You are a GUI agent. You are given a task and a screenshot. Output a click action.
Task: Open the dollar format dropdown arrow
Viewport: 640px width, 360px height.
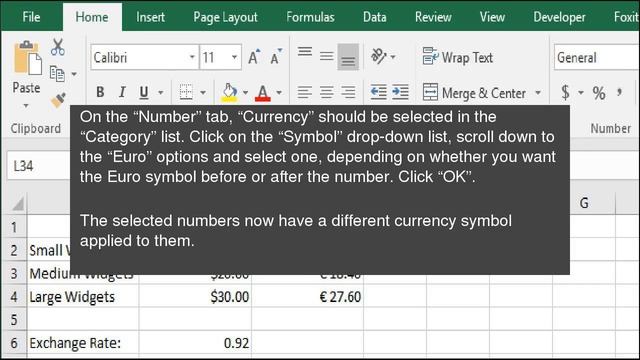tap(581, 93)
